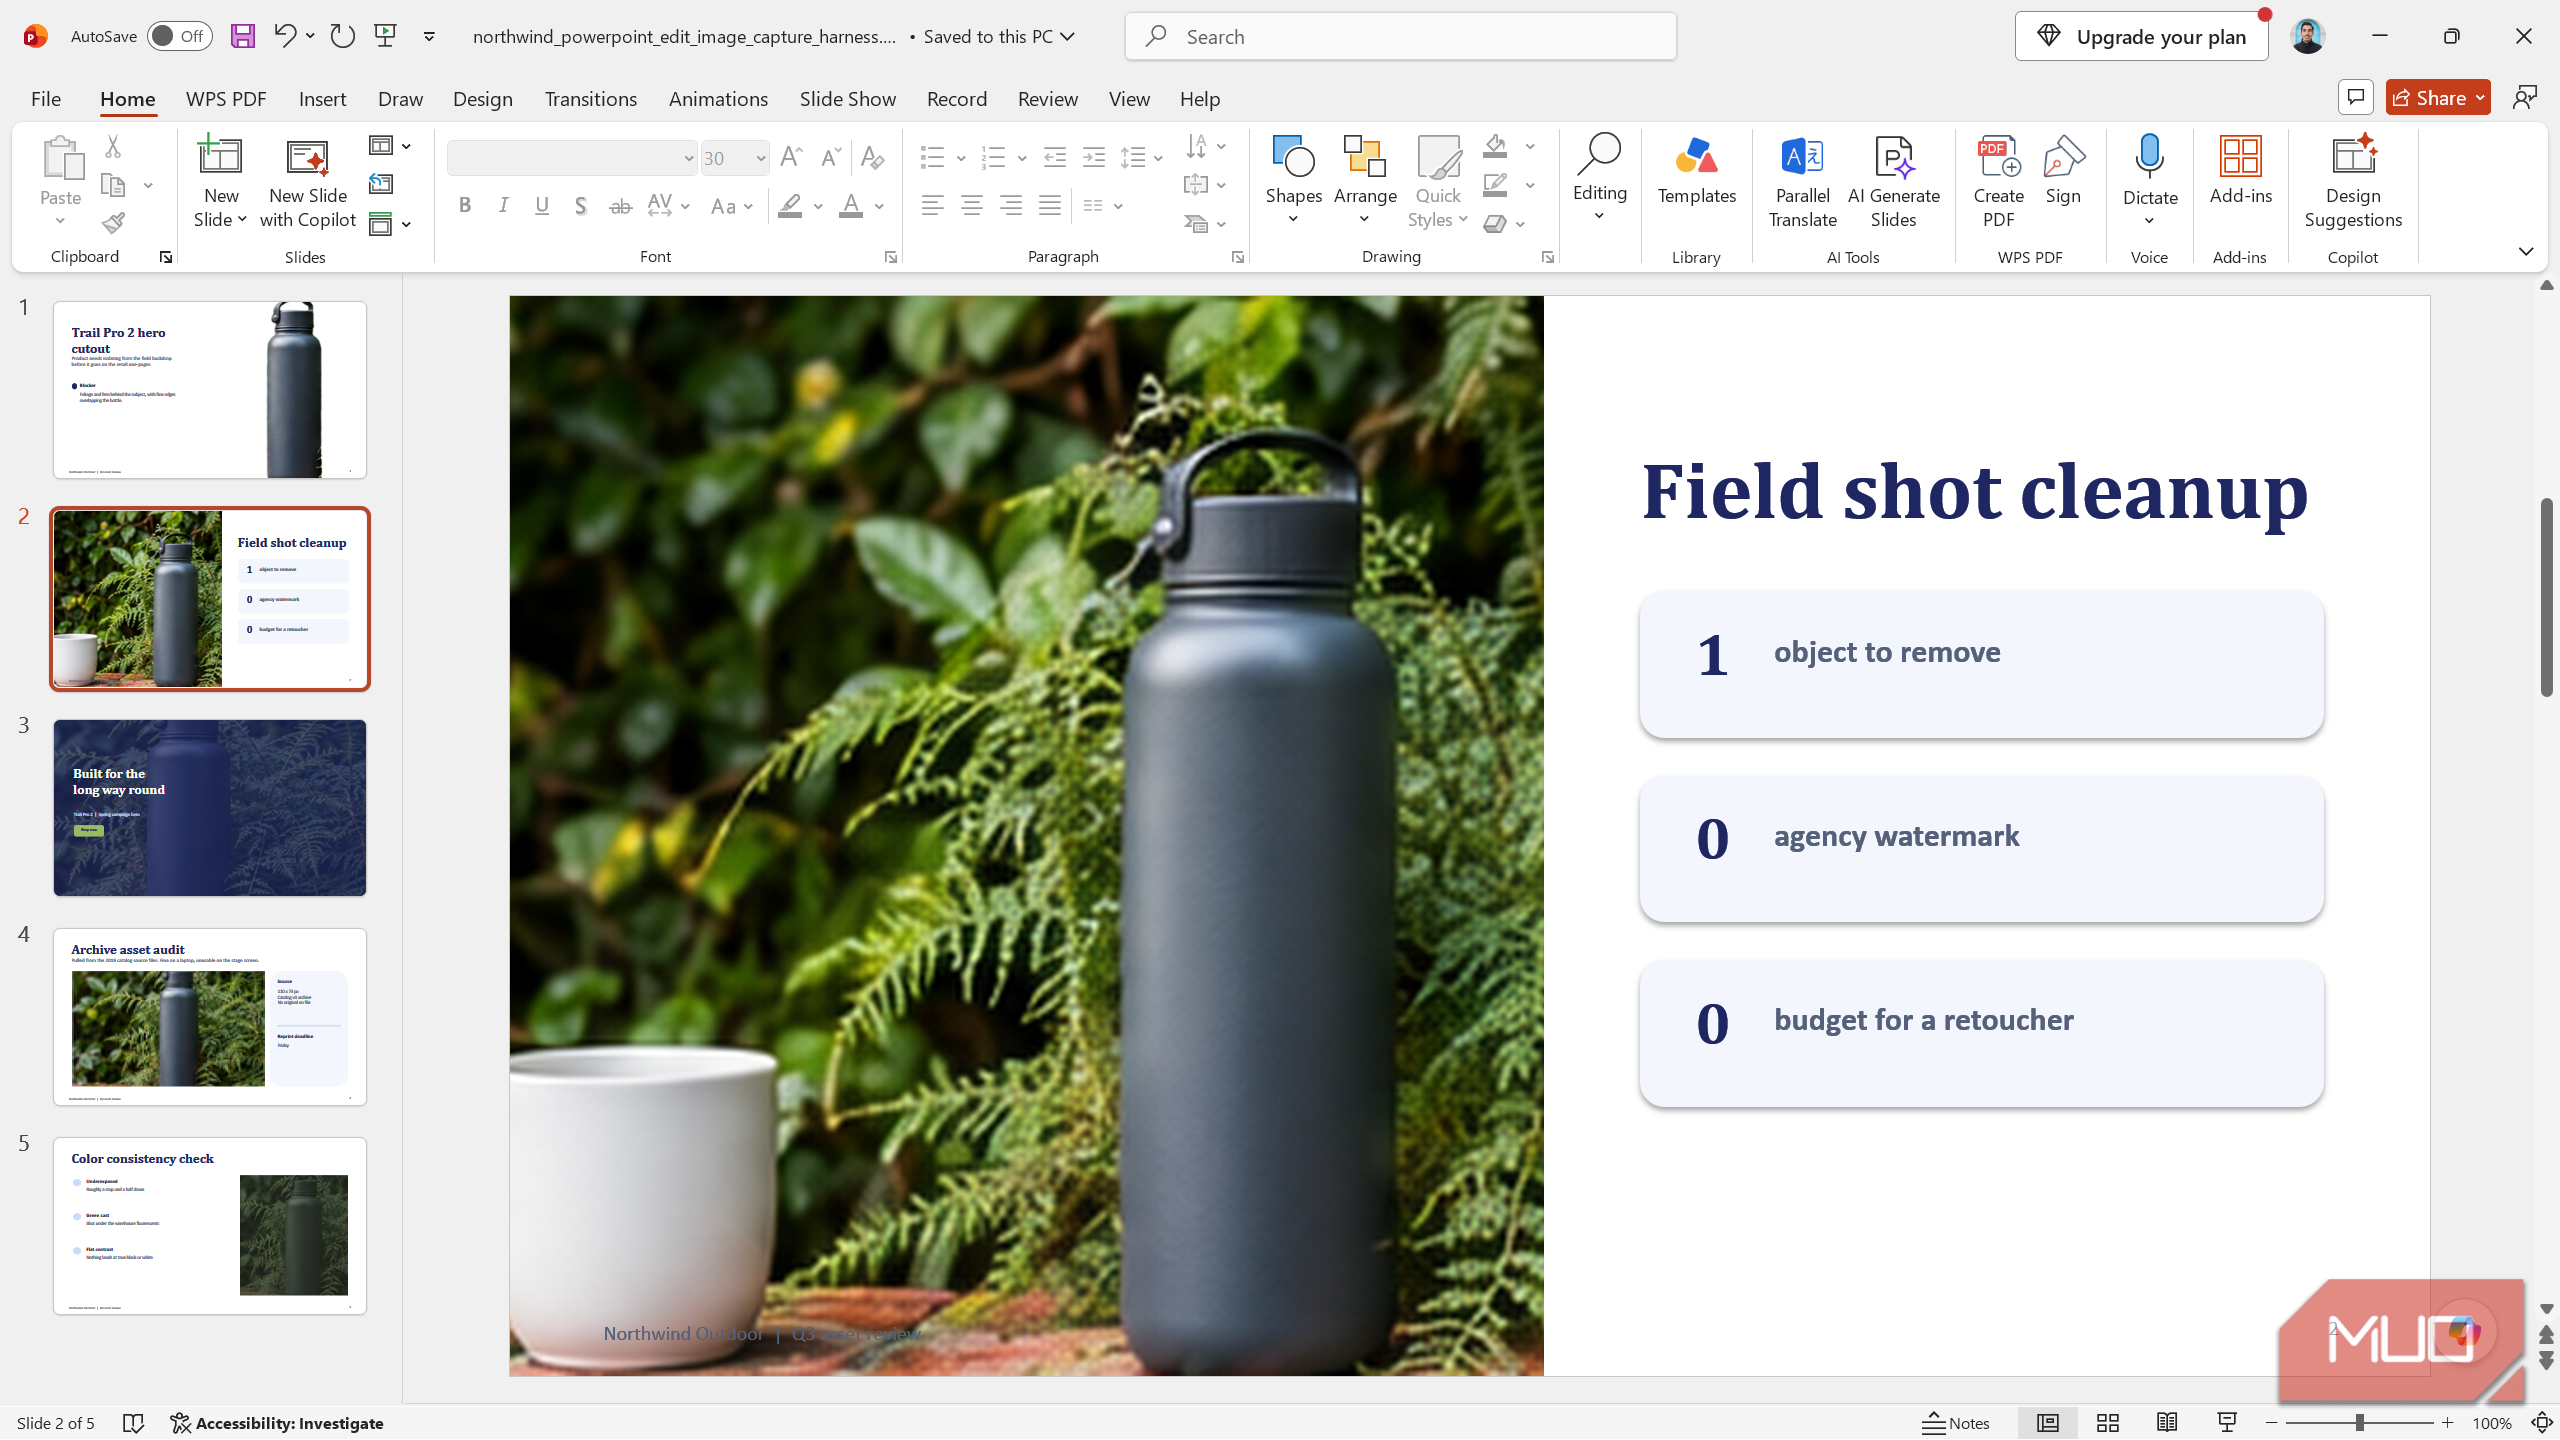The height and width of the screenshot is (1440, 2560).
Task: Click the Format Painter brush icon
Action: (113, 223)
